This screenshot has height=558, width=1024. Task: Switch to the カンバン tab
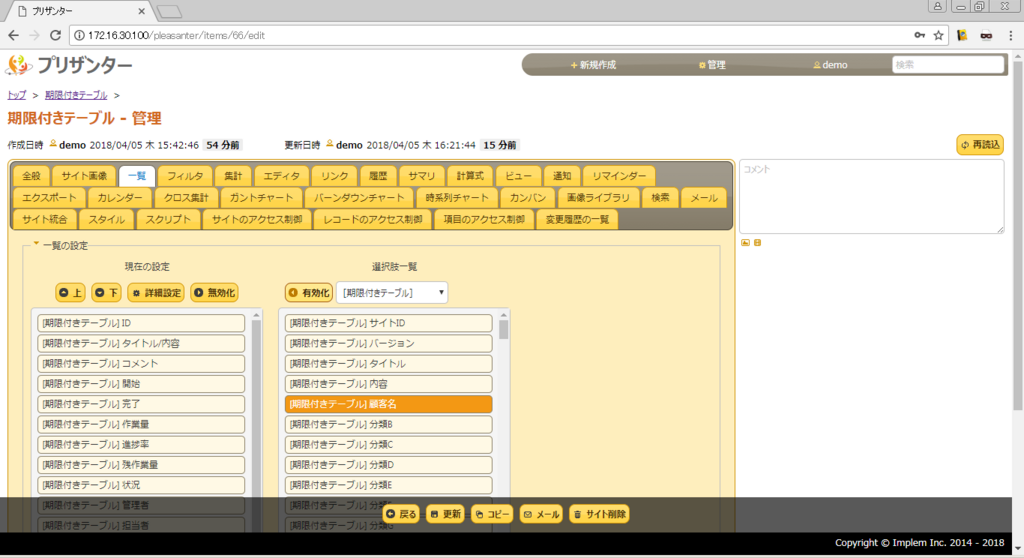tap(528, 197)
